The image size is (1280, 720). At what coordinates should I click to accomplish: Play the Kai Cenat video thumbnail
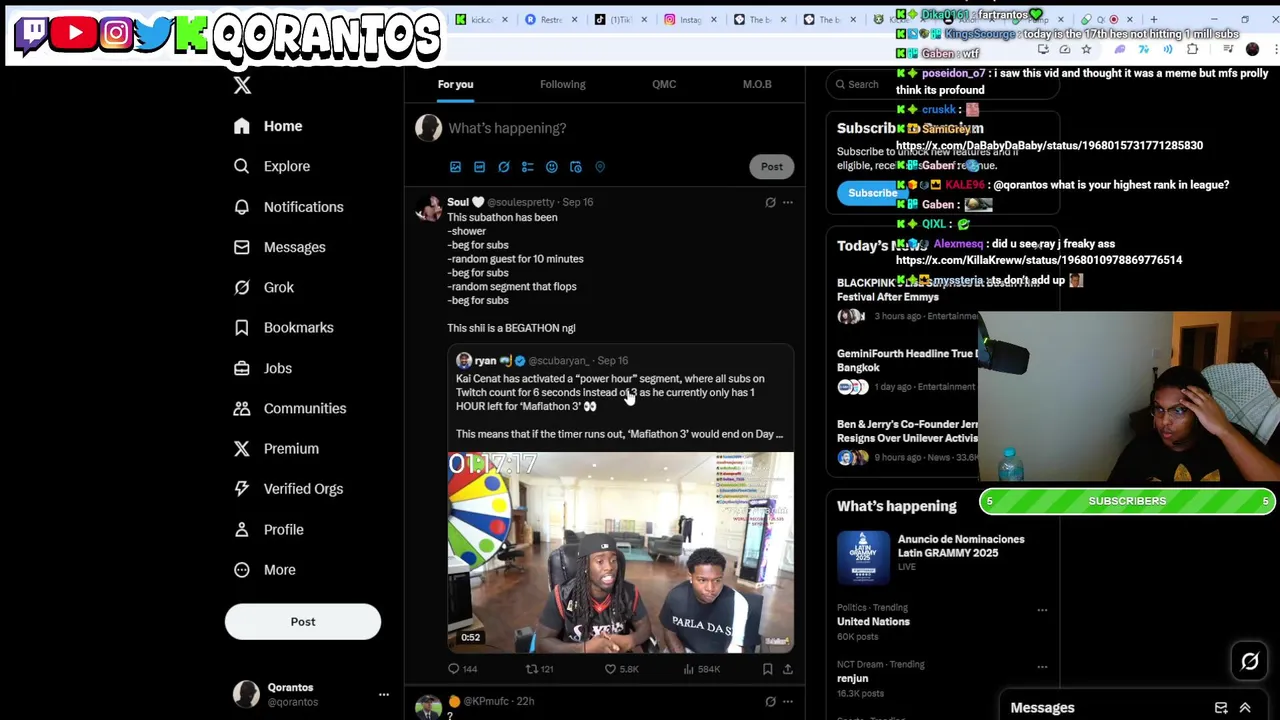tap(620, 552)
